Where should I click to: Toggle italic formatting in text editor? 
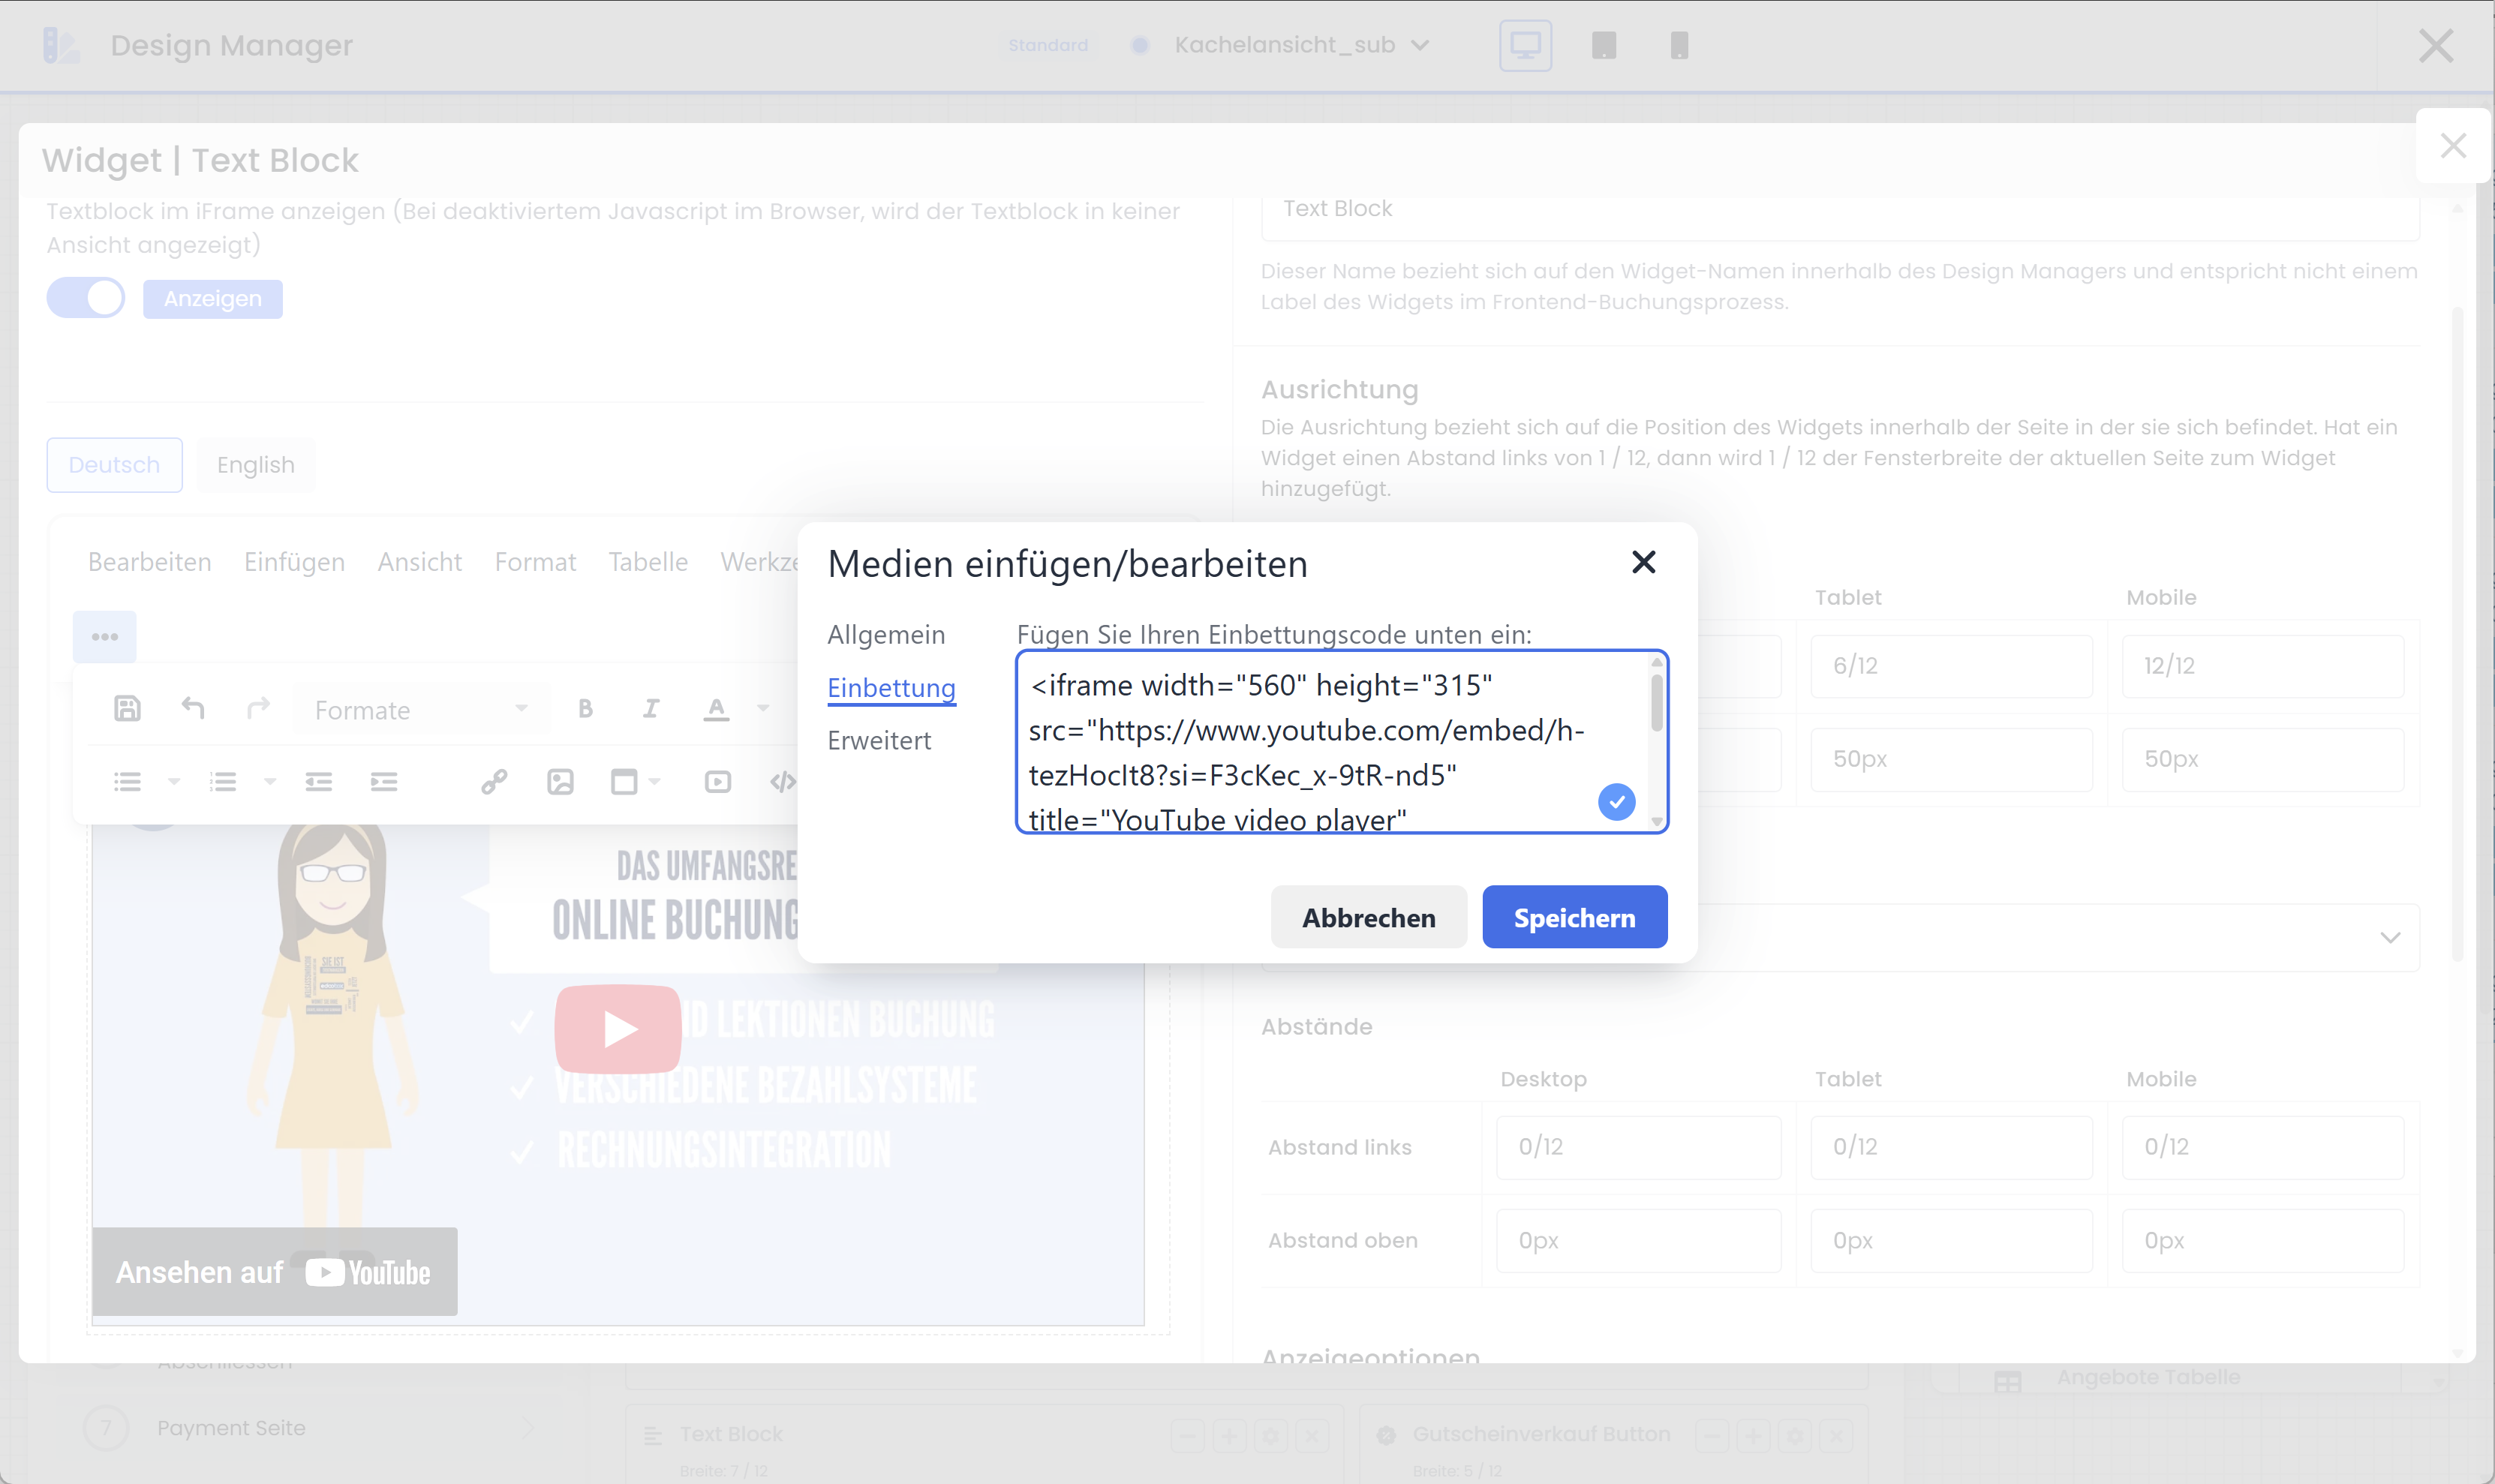coord(651,709)
